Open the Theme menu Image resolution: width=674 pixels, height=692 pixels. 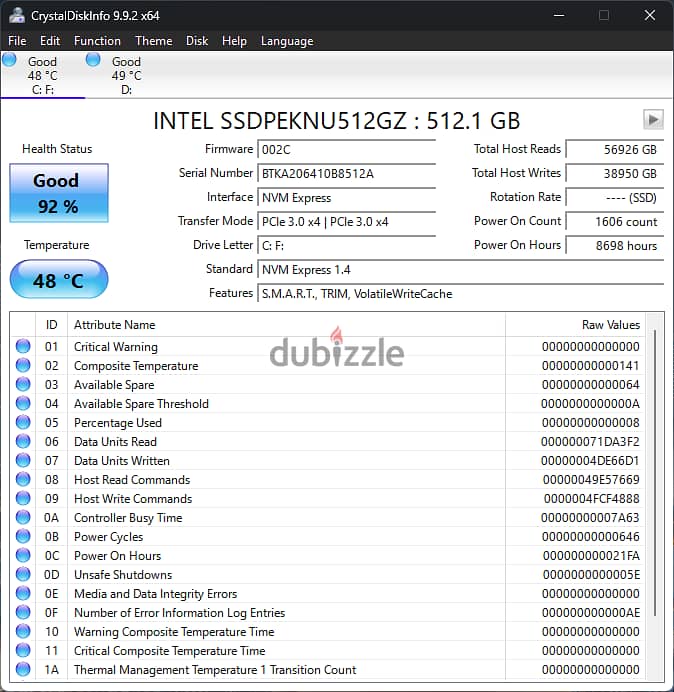pos(154,41)
